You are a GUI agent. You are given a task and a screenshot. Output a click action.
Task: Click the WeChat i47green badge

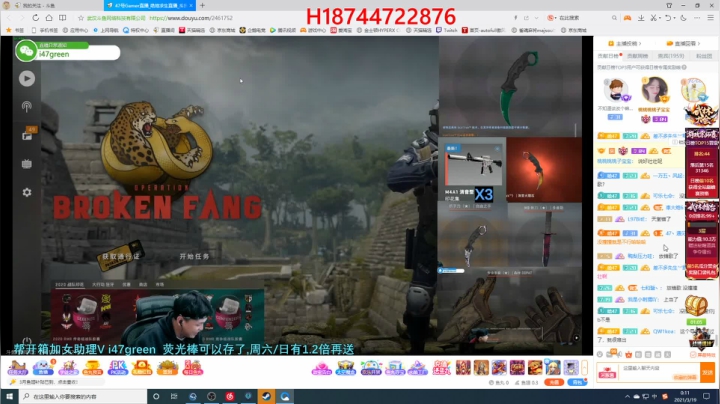(x=68, y=50)
